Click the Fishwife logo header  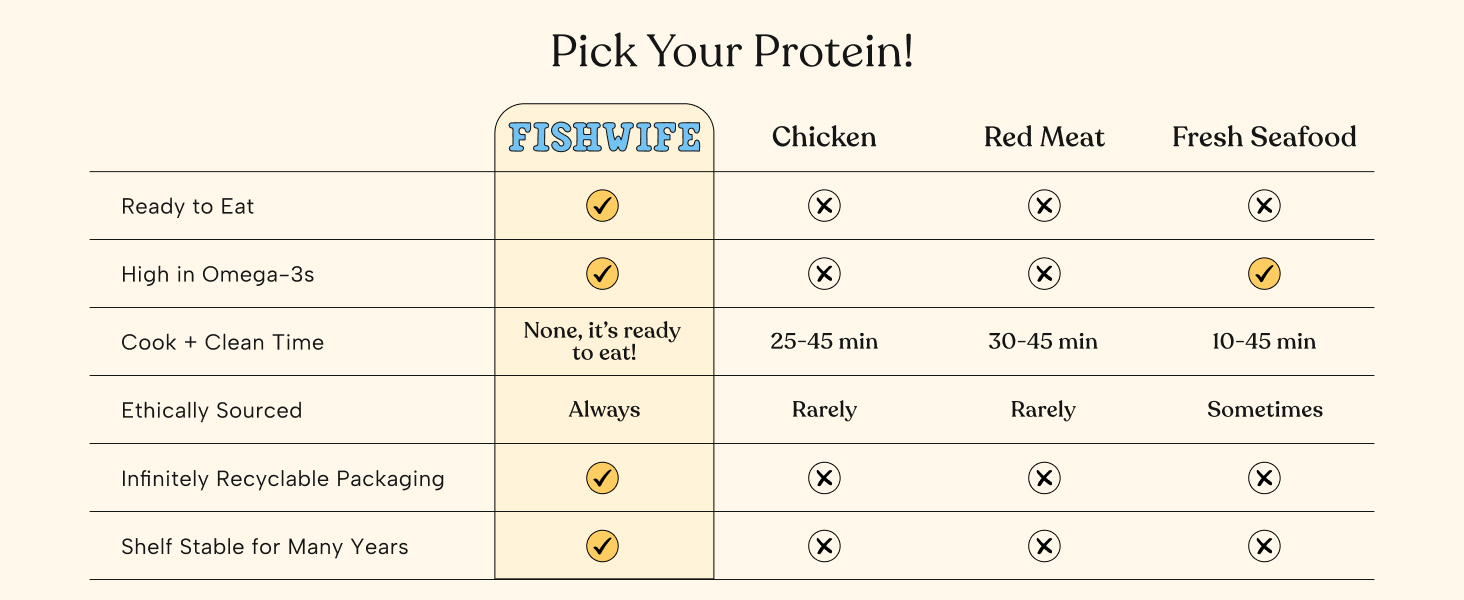pos(604,138)
